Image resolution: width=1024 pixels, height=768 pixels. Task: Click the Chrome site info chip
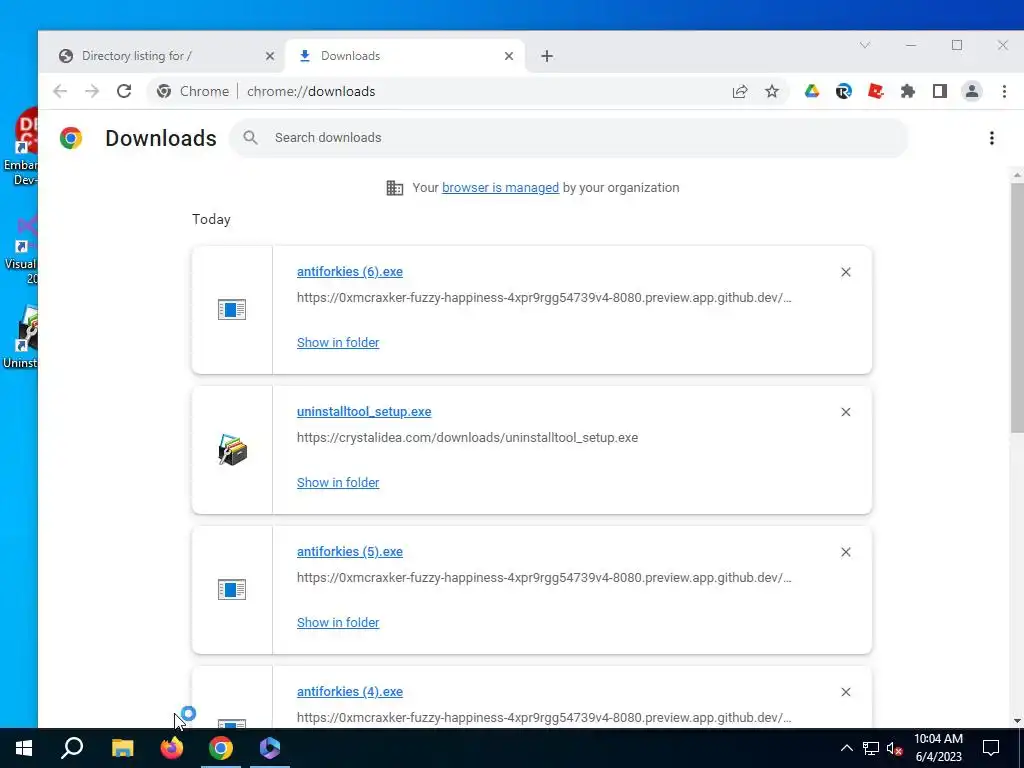tap(193, 91)
